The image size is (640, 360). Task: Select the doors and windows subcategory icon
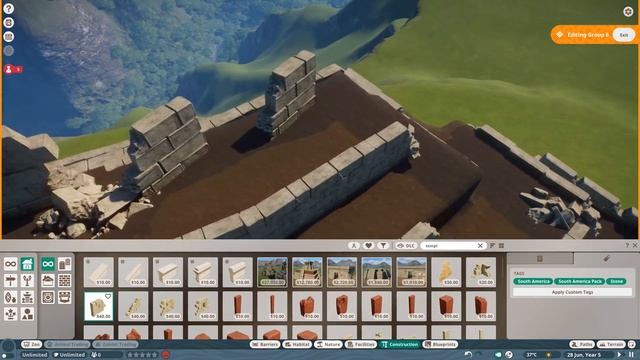coord(64,264)
